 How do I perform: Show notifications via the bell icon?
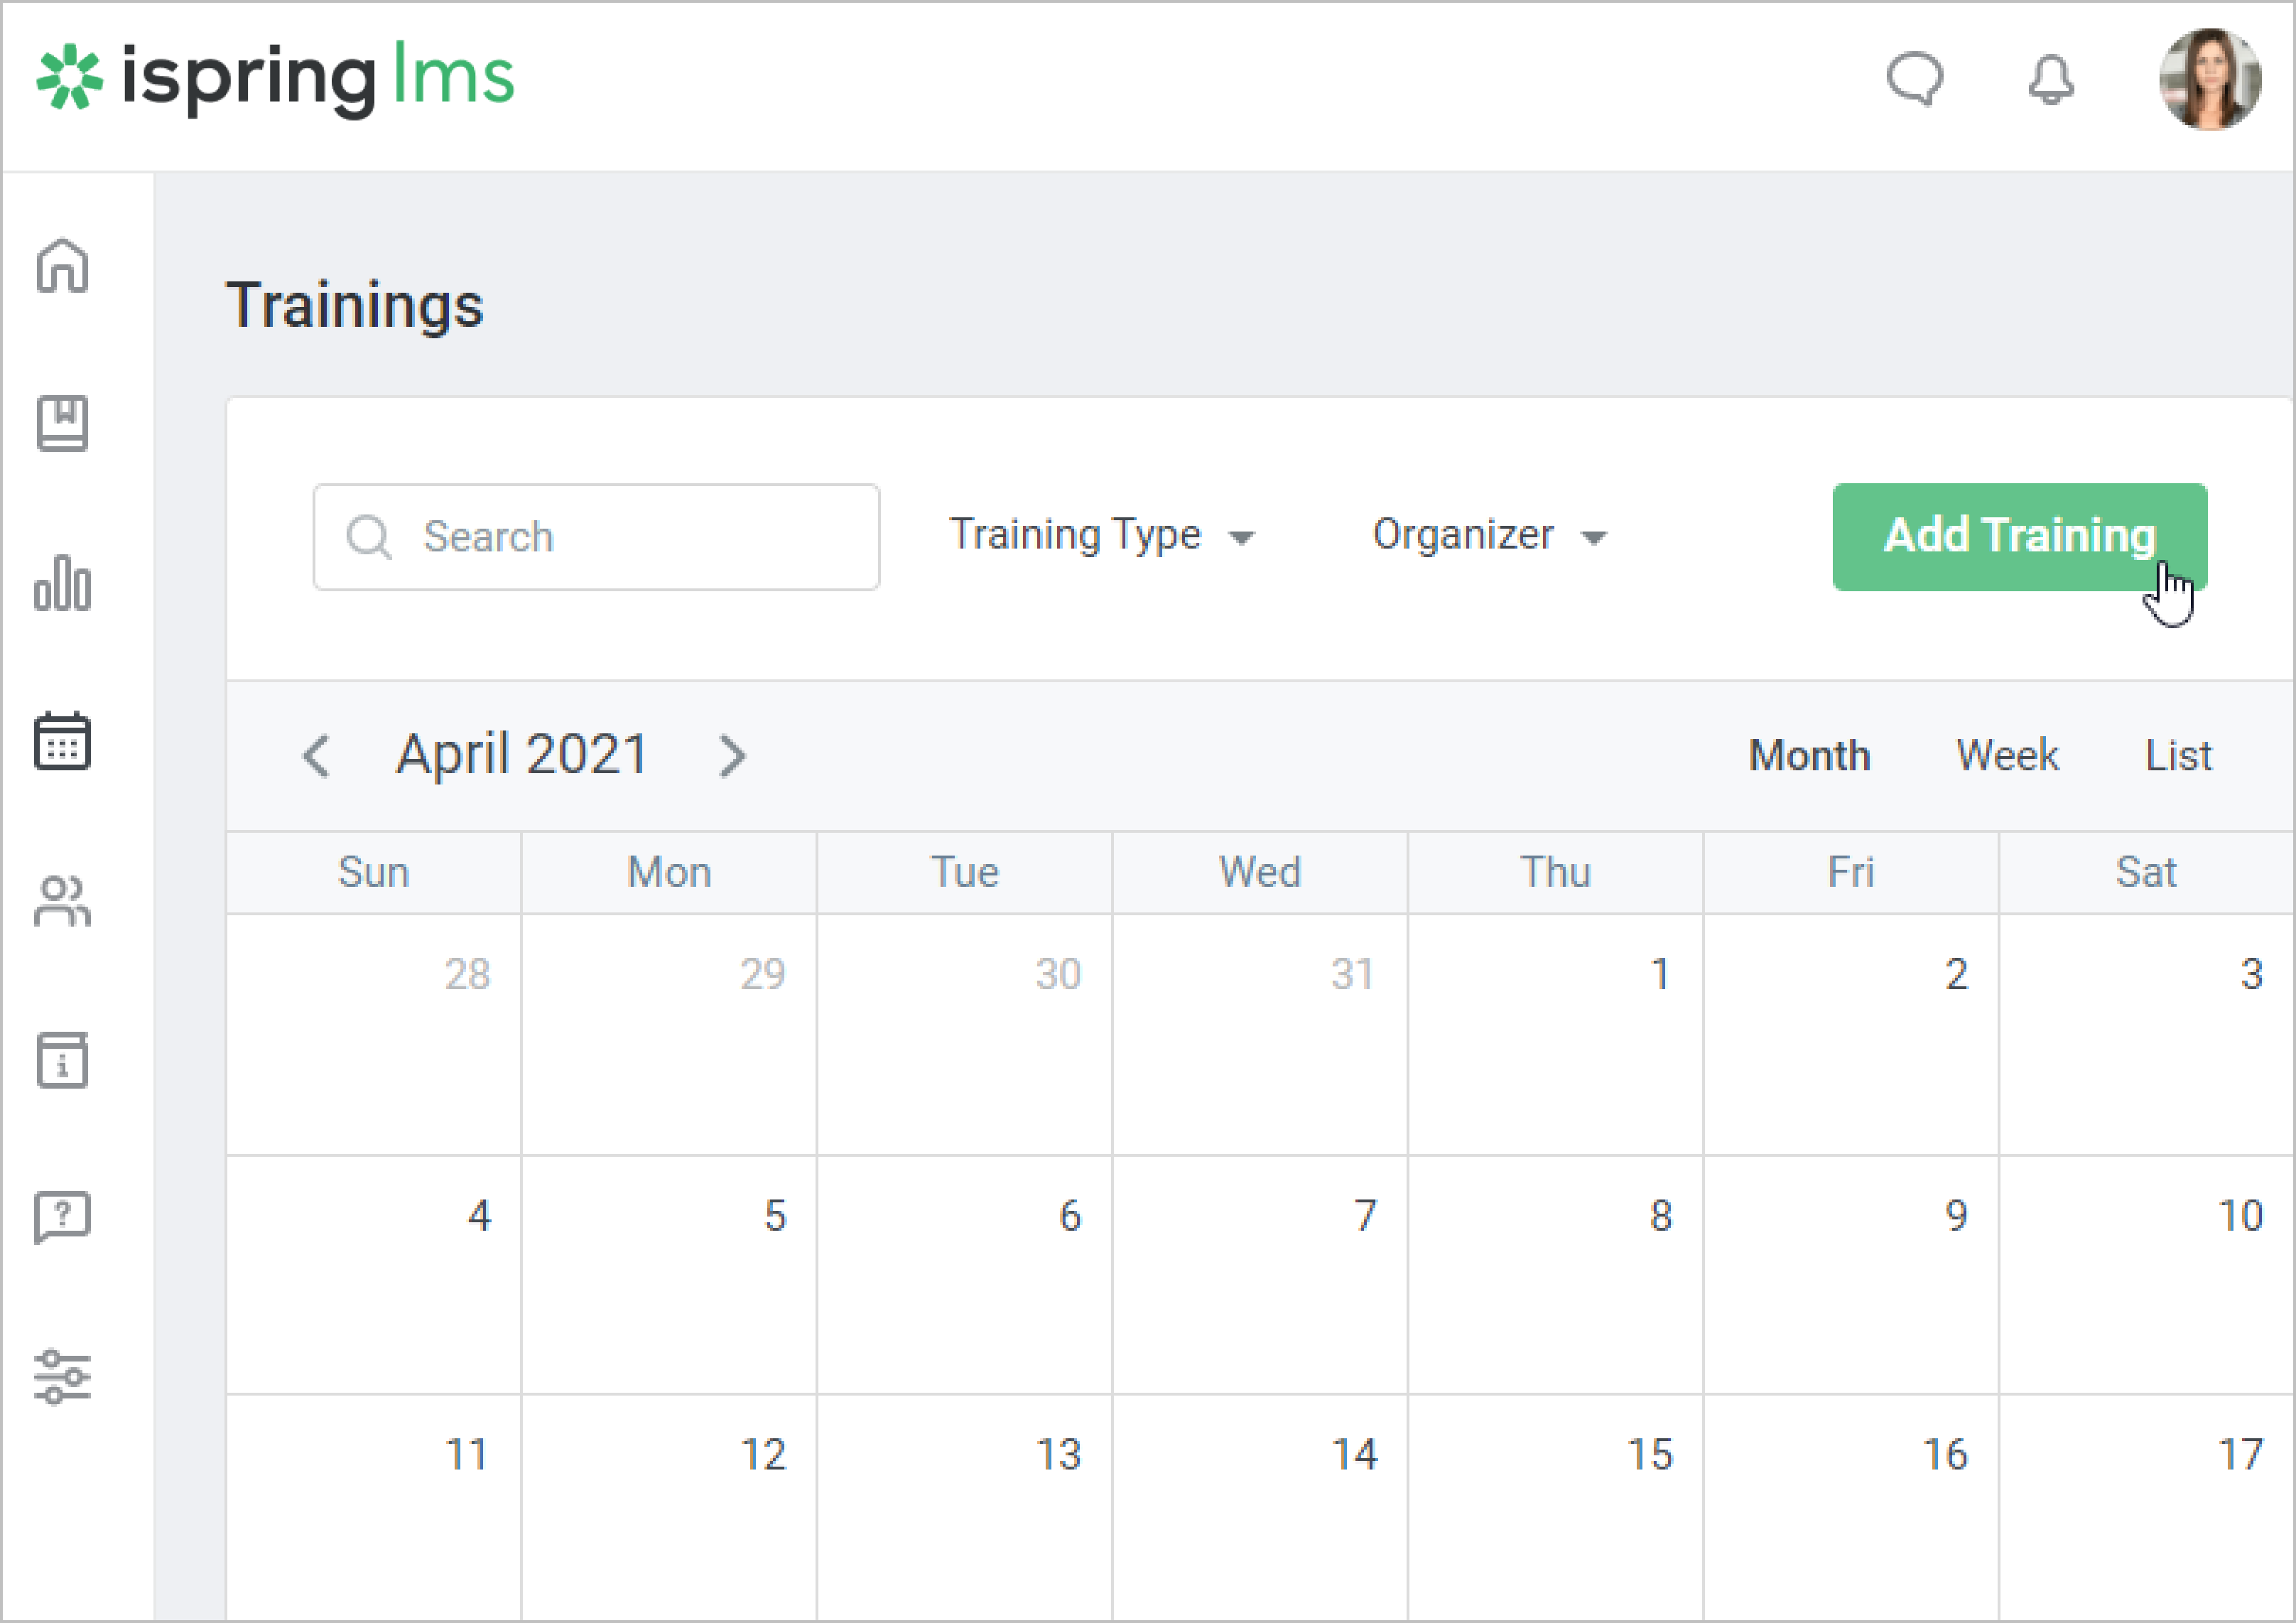click(x=2051, y=79)
